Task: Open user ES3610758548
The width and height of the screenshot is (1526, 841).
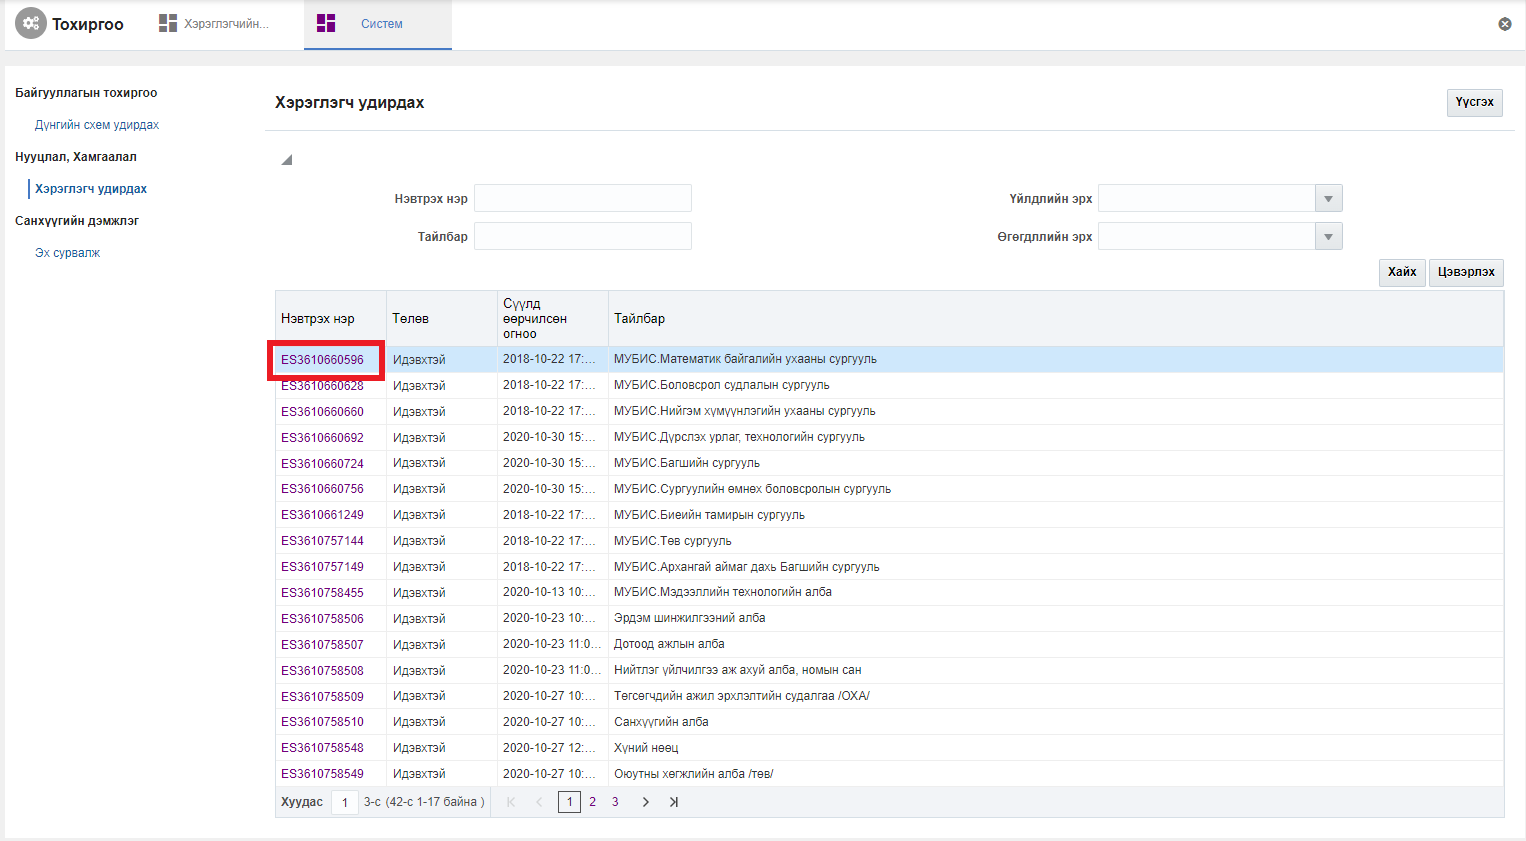Action: click(x=322, y=748)
